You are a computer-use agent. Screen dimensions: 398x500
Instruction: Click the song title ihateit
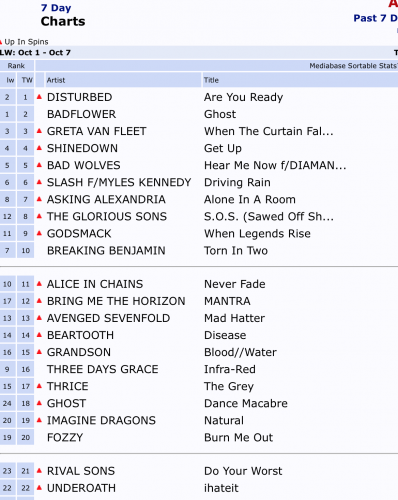[x=221, y=488]
